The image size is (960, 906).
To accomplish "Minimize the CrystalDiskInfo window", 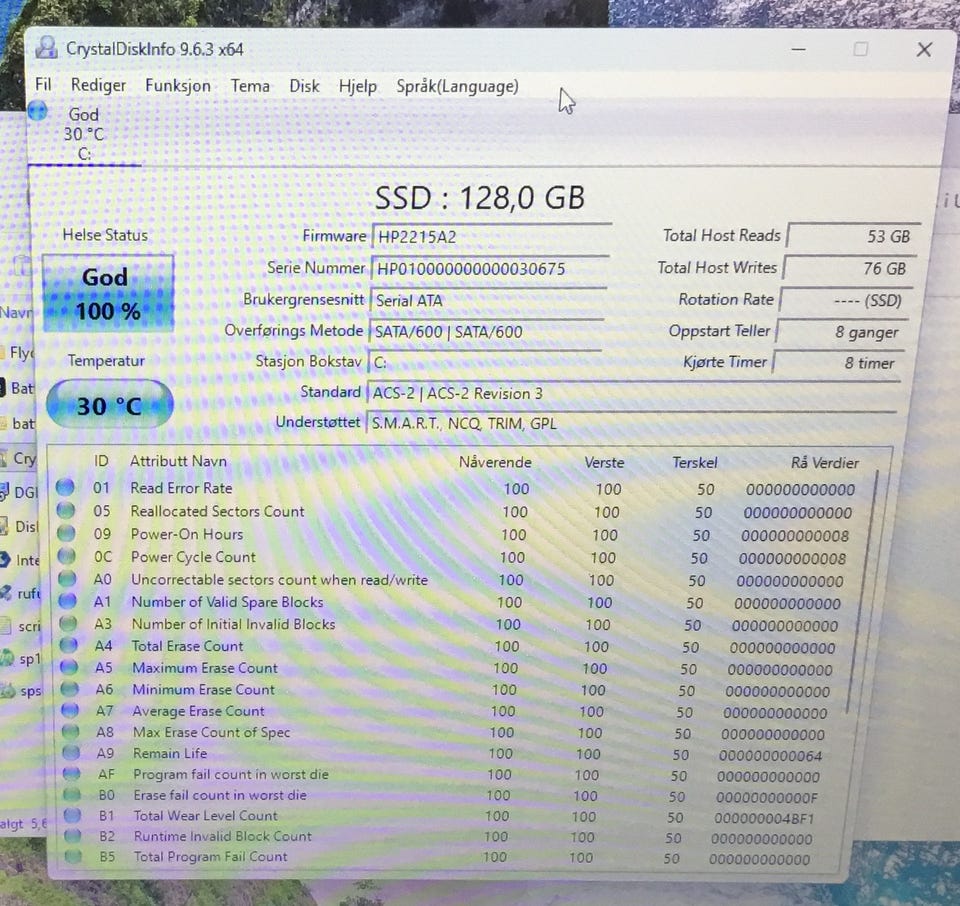I will click(x=798, y=49).
